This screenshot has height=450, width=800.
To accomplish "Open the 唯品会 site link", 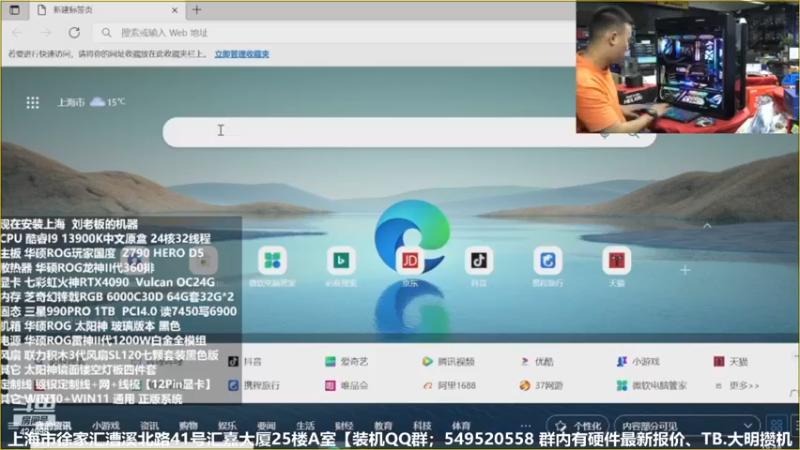I will [346, 385].
